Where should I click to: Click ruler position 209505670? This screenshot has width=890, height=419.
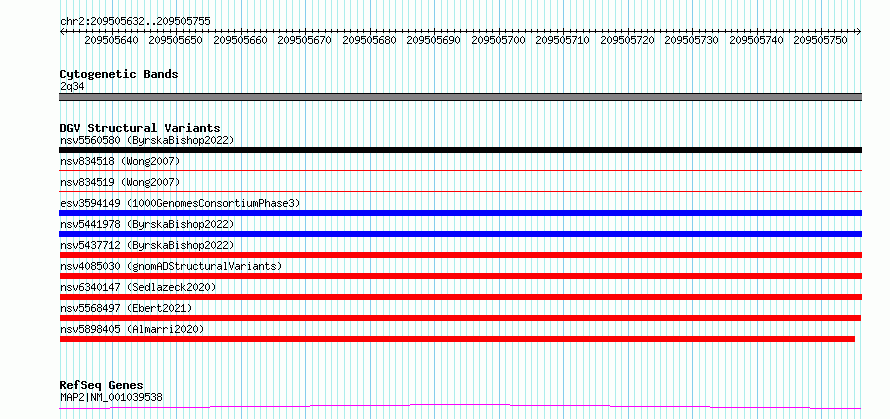pos(305,40)
